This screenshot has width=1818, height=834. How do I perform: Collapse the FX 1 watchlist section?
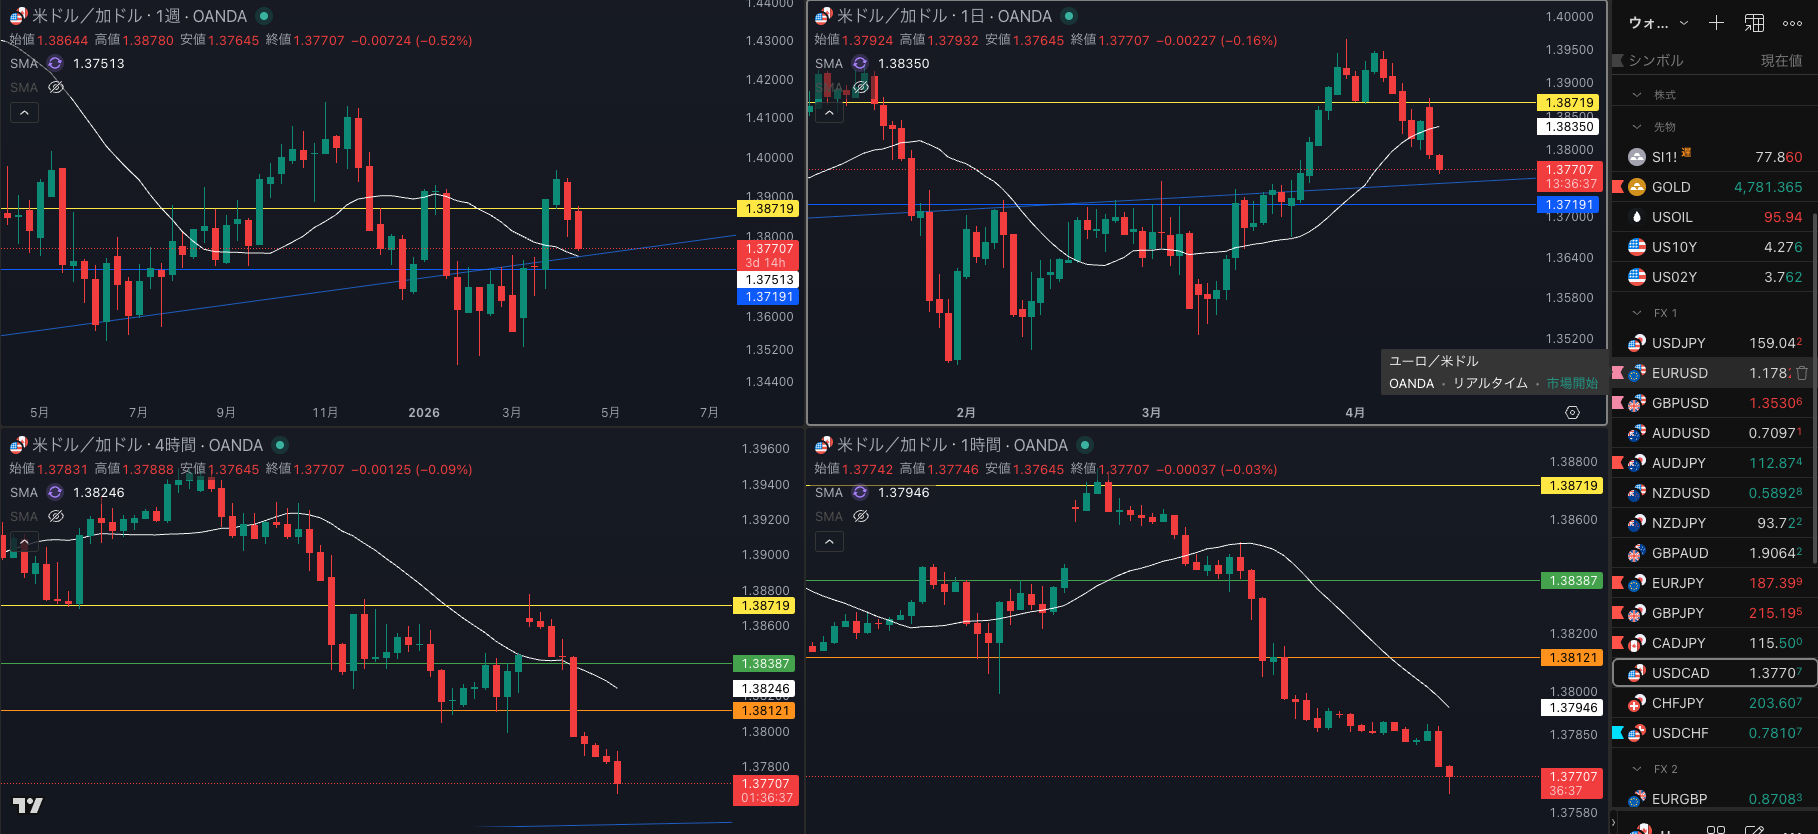click(1637, 313)
